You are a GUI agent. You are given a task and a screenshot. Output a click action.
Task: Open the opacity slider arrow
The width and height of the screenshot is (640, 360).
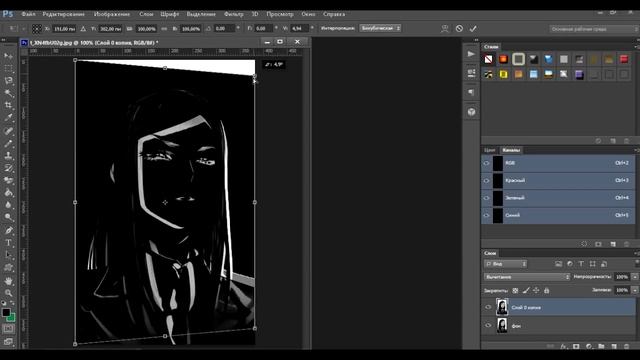point(635,277)
